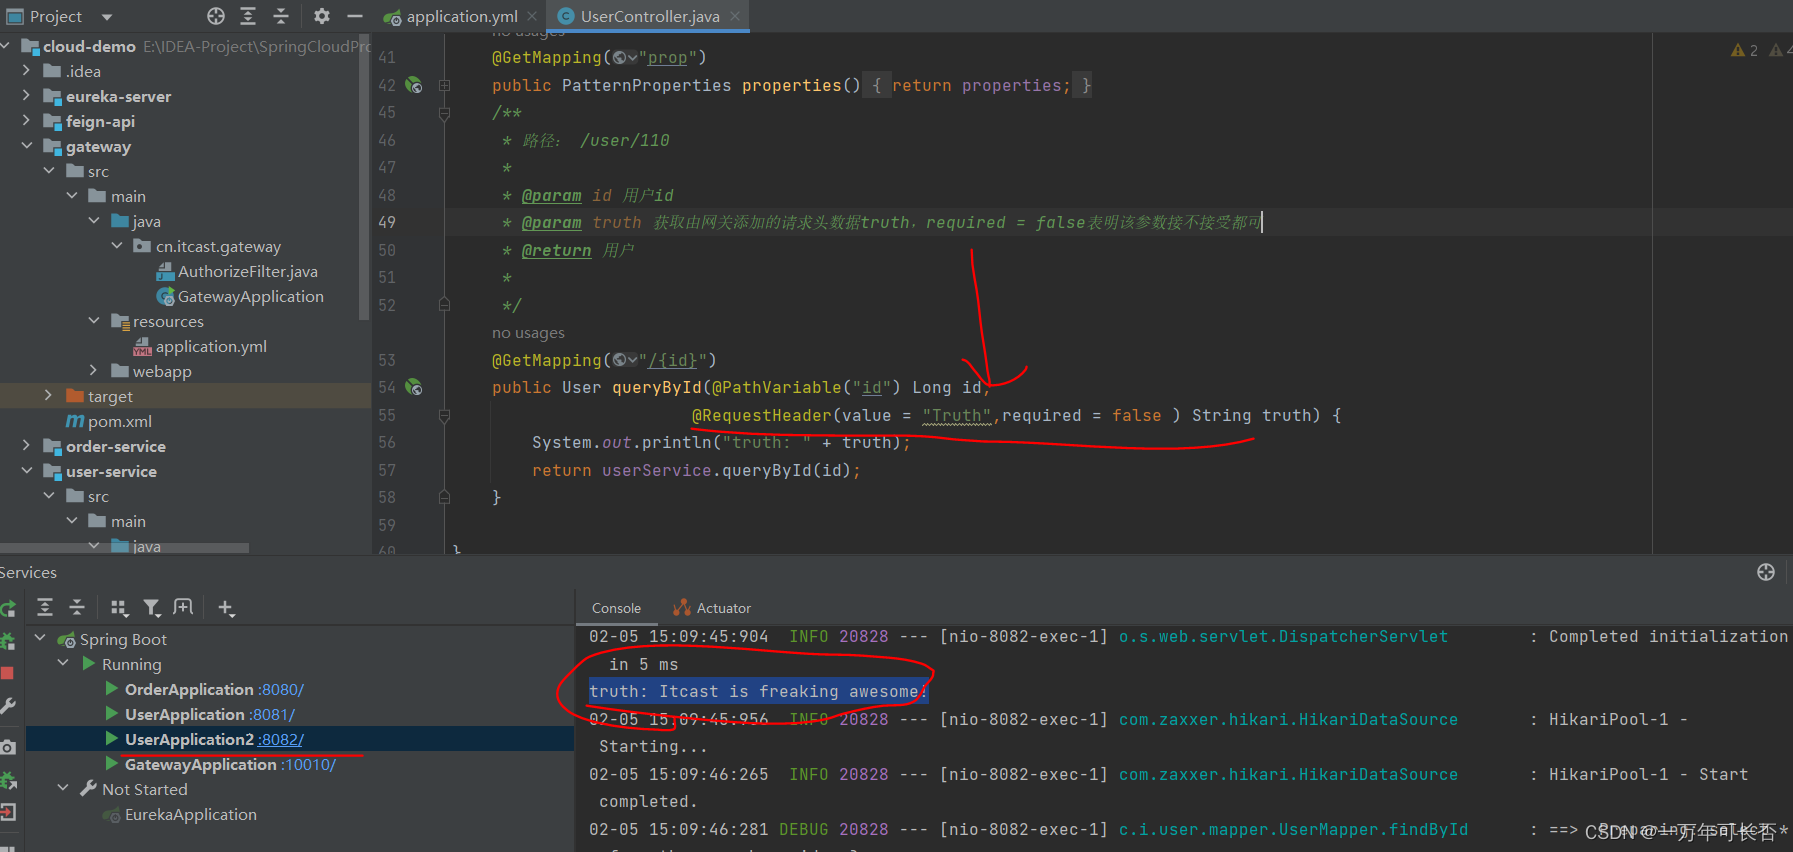Collapse all nodes in Project panel toolbar

pos(281,16)
